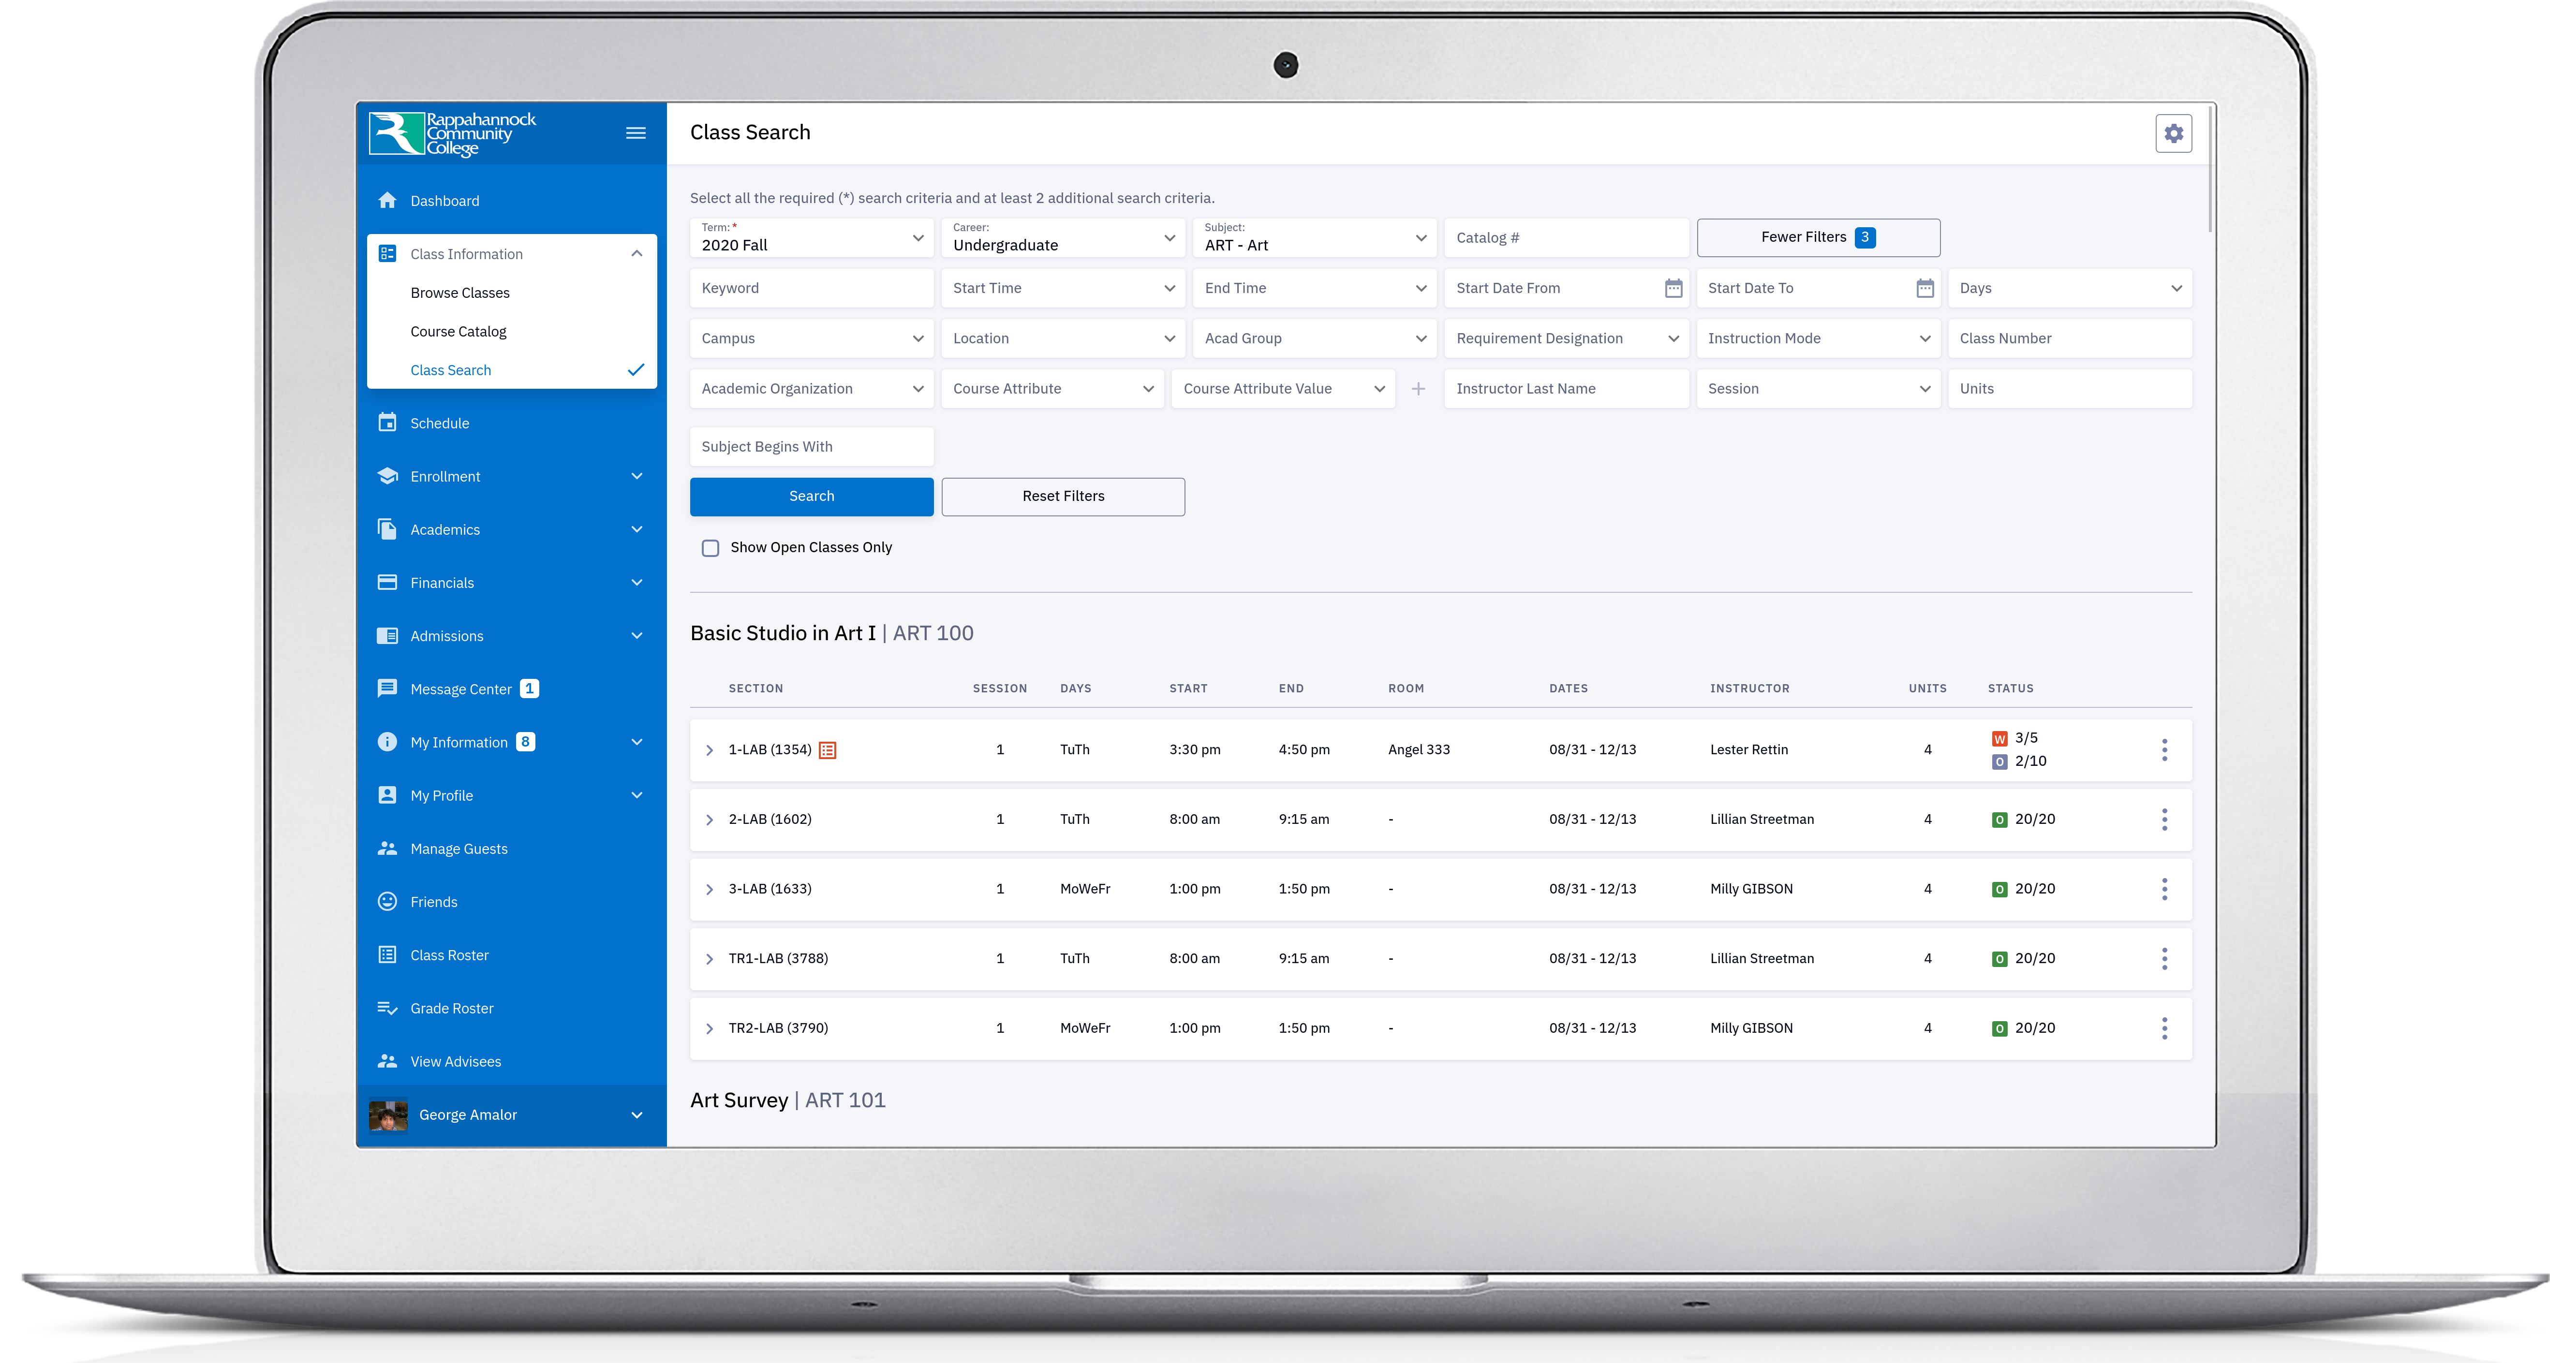Expand the 1-LAB (1354) section row
The image size is (2576, 1363).
(709, 750)
